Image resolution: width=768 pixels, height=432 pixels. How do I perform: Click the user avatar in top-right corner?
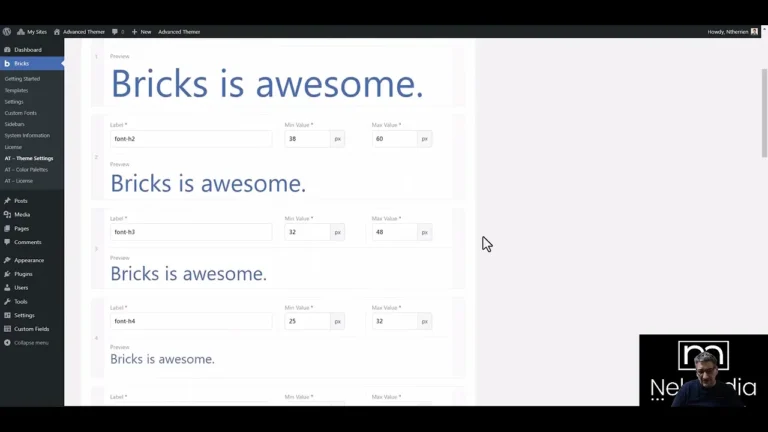click(754, 31)
